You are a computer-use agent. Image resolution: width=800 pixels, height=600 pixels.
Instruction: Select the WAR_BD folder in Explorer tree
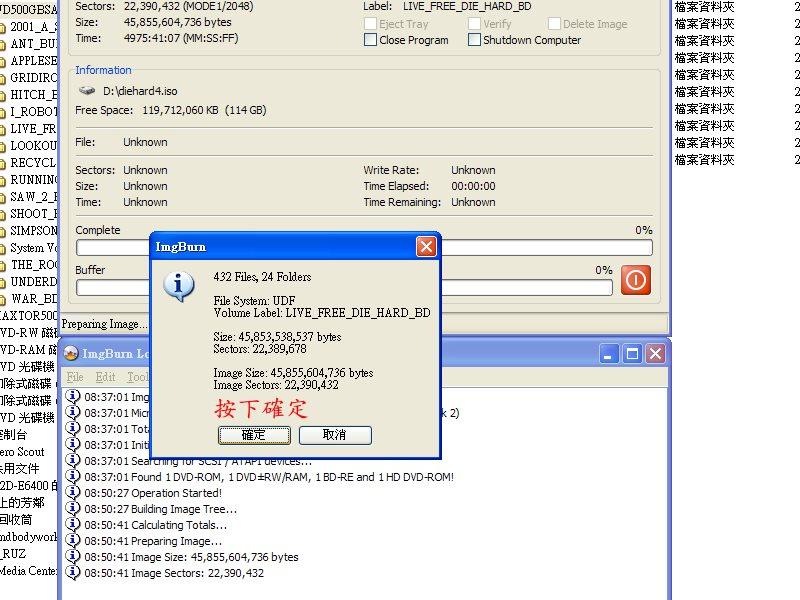click(x=34, y=299)
